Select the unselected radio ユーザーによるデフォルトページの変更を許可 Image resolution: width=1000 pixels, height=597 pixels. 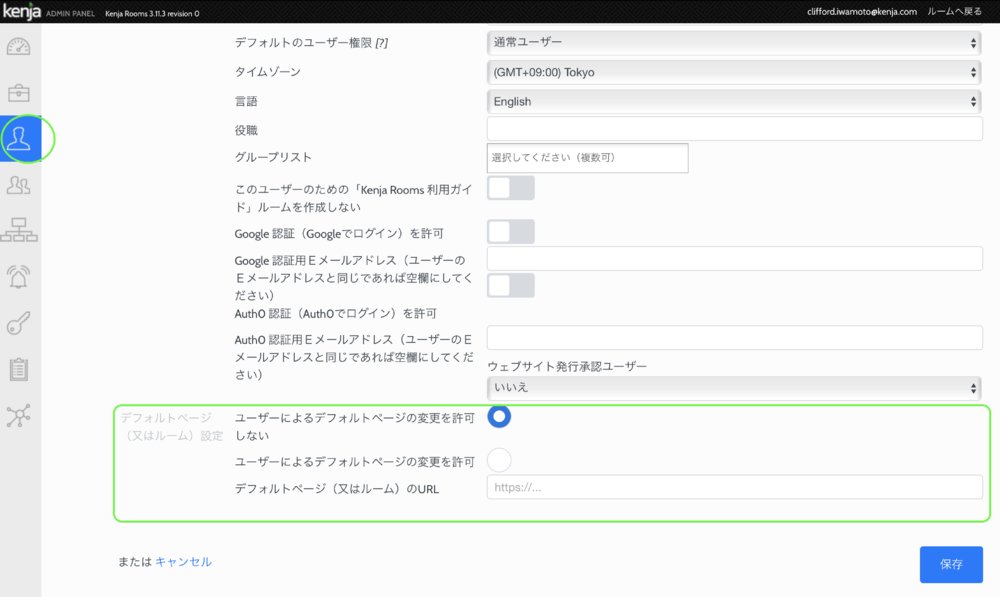tap(499, 460)
